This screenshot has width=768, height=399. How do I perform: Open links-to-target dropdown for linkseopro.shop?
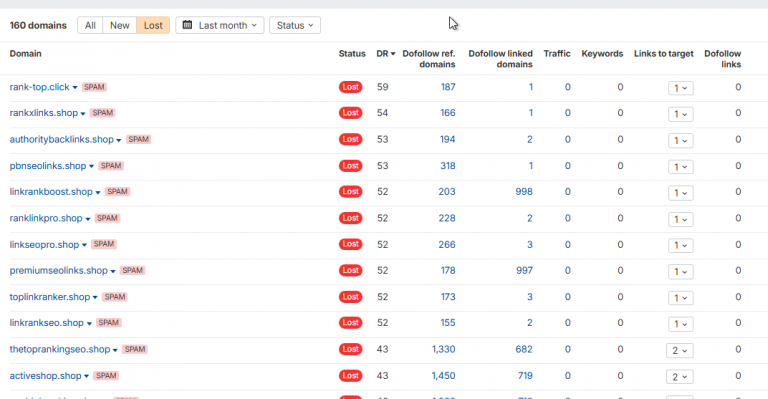680,245
